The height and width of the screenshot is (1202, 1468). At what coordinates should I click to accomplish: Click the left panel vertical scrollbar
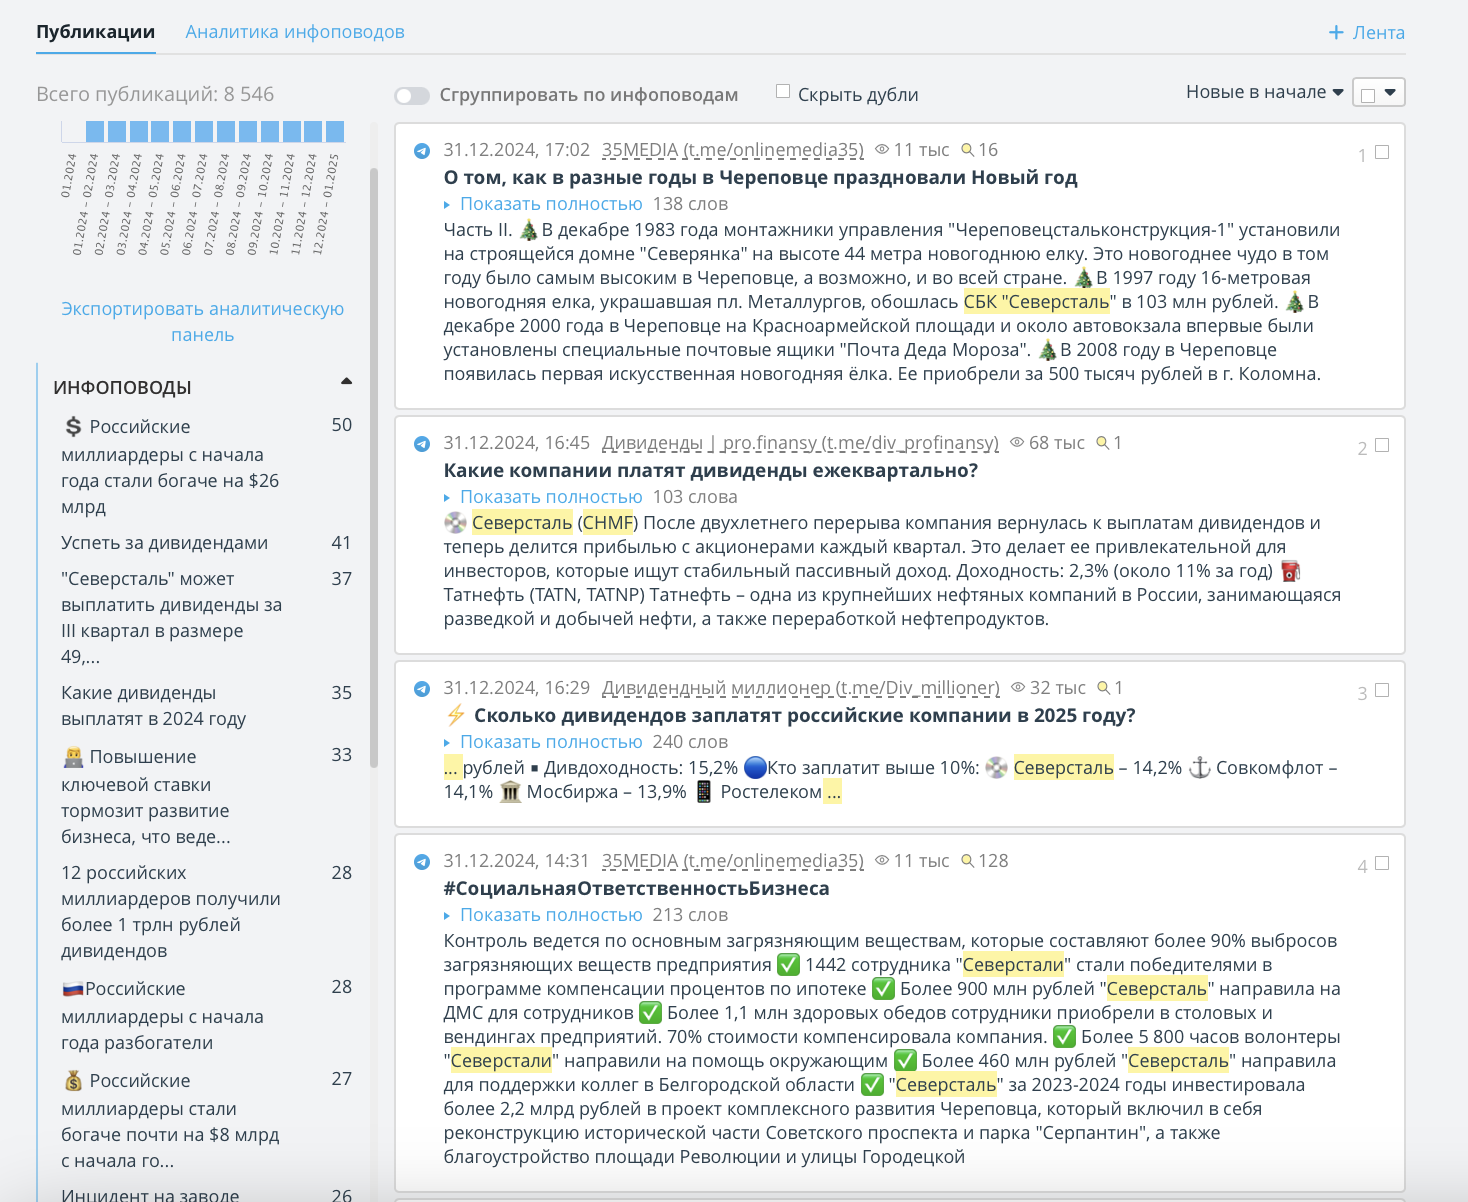(x=374, y=467)
